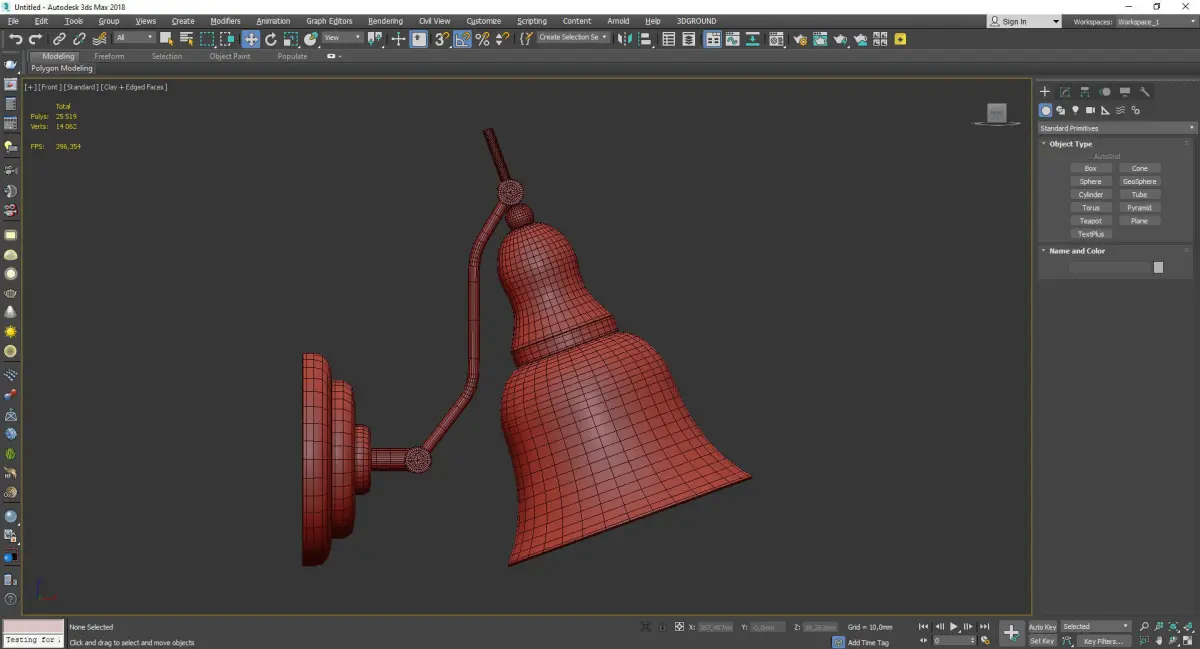Screen dimensions: 1200x649
Task: Switch to the Hierarchy command panel tab
Action: (x=1085, y=92)
